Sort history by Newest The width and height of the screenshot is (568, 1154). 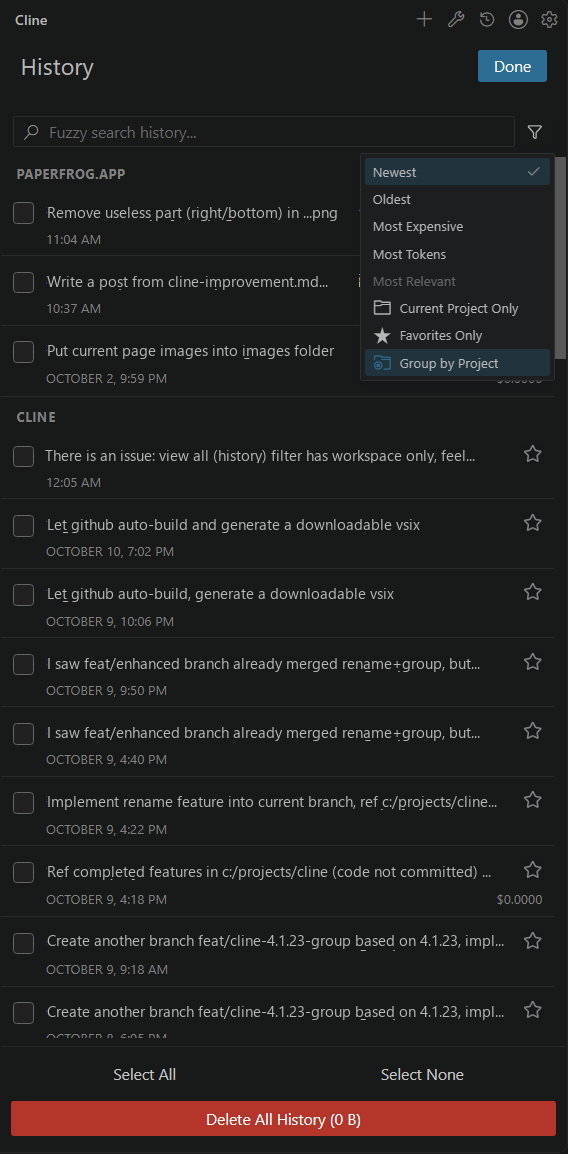click(457, 172)
